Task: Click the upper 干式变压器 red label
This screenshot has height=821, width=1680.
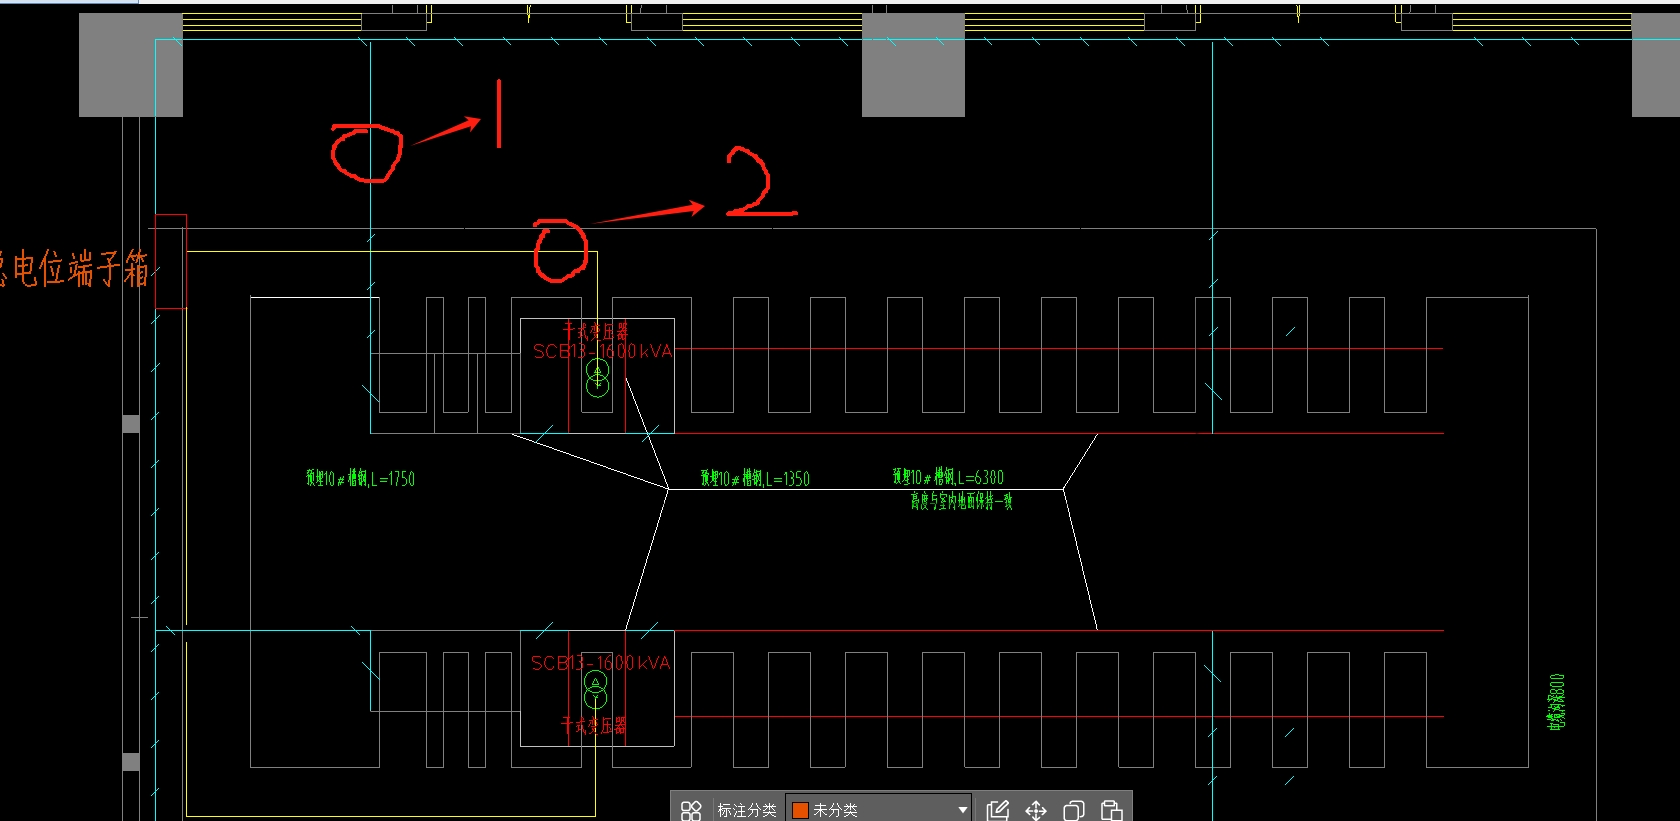Action: (x=595, y=331)
